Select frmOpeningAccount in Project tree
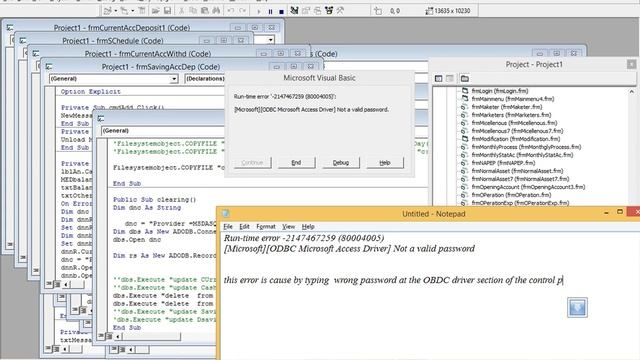640x360 pixels. pos(528,187)
